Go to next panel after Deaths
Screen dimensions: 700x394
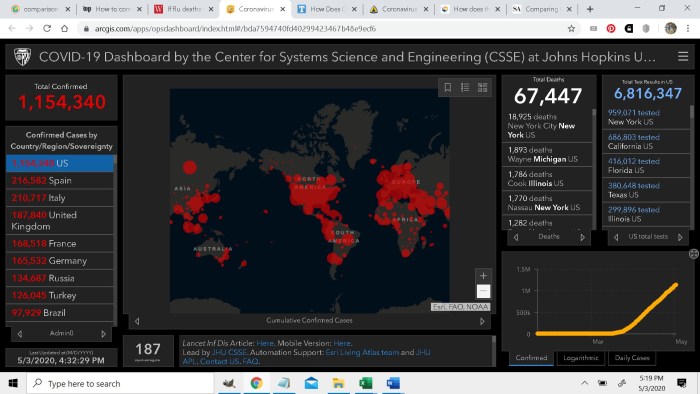583,237
